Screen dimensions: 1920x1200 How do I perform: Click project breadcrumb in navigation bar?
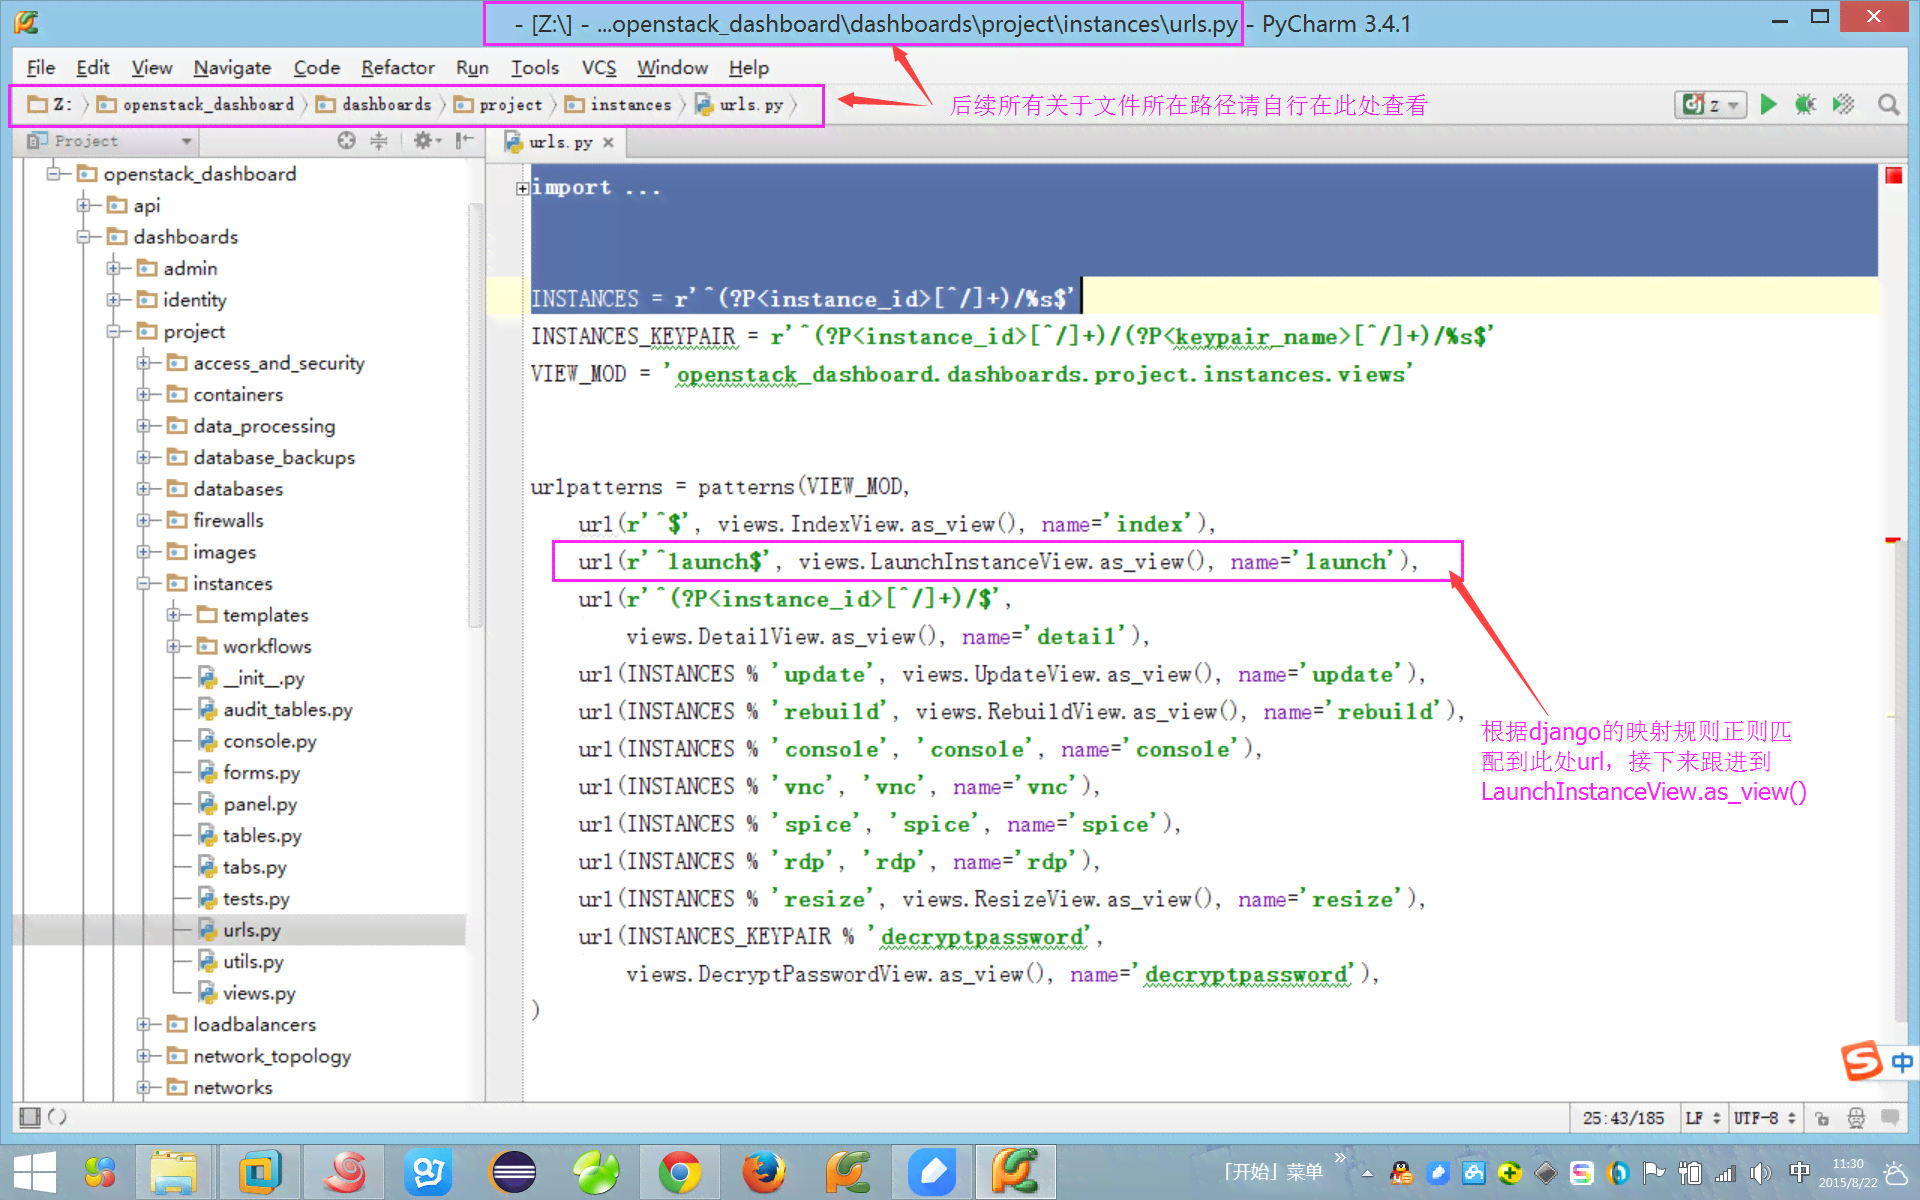[498, 105]
